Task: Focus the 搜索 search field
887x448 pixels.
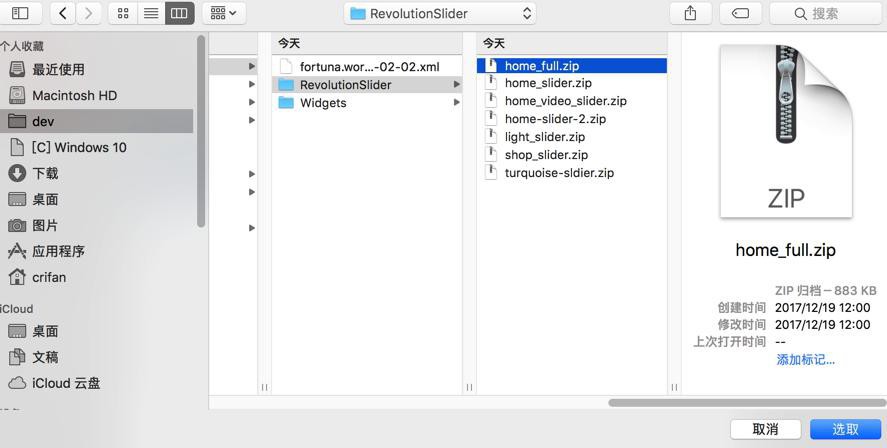Action: (x=827, y=13)
